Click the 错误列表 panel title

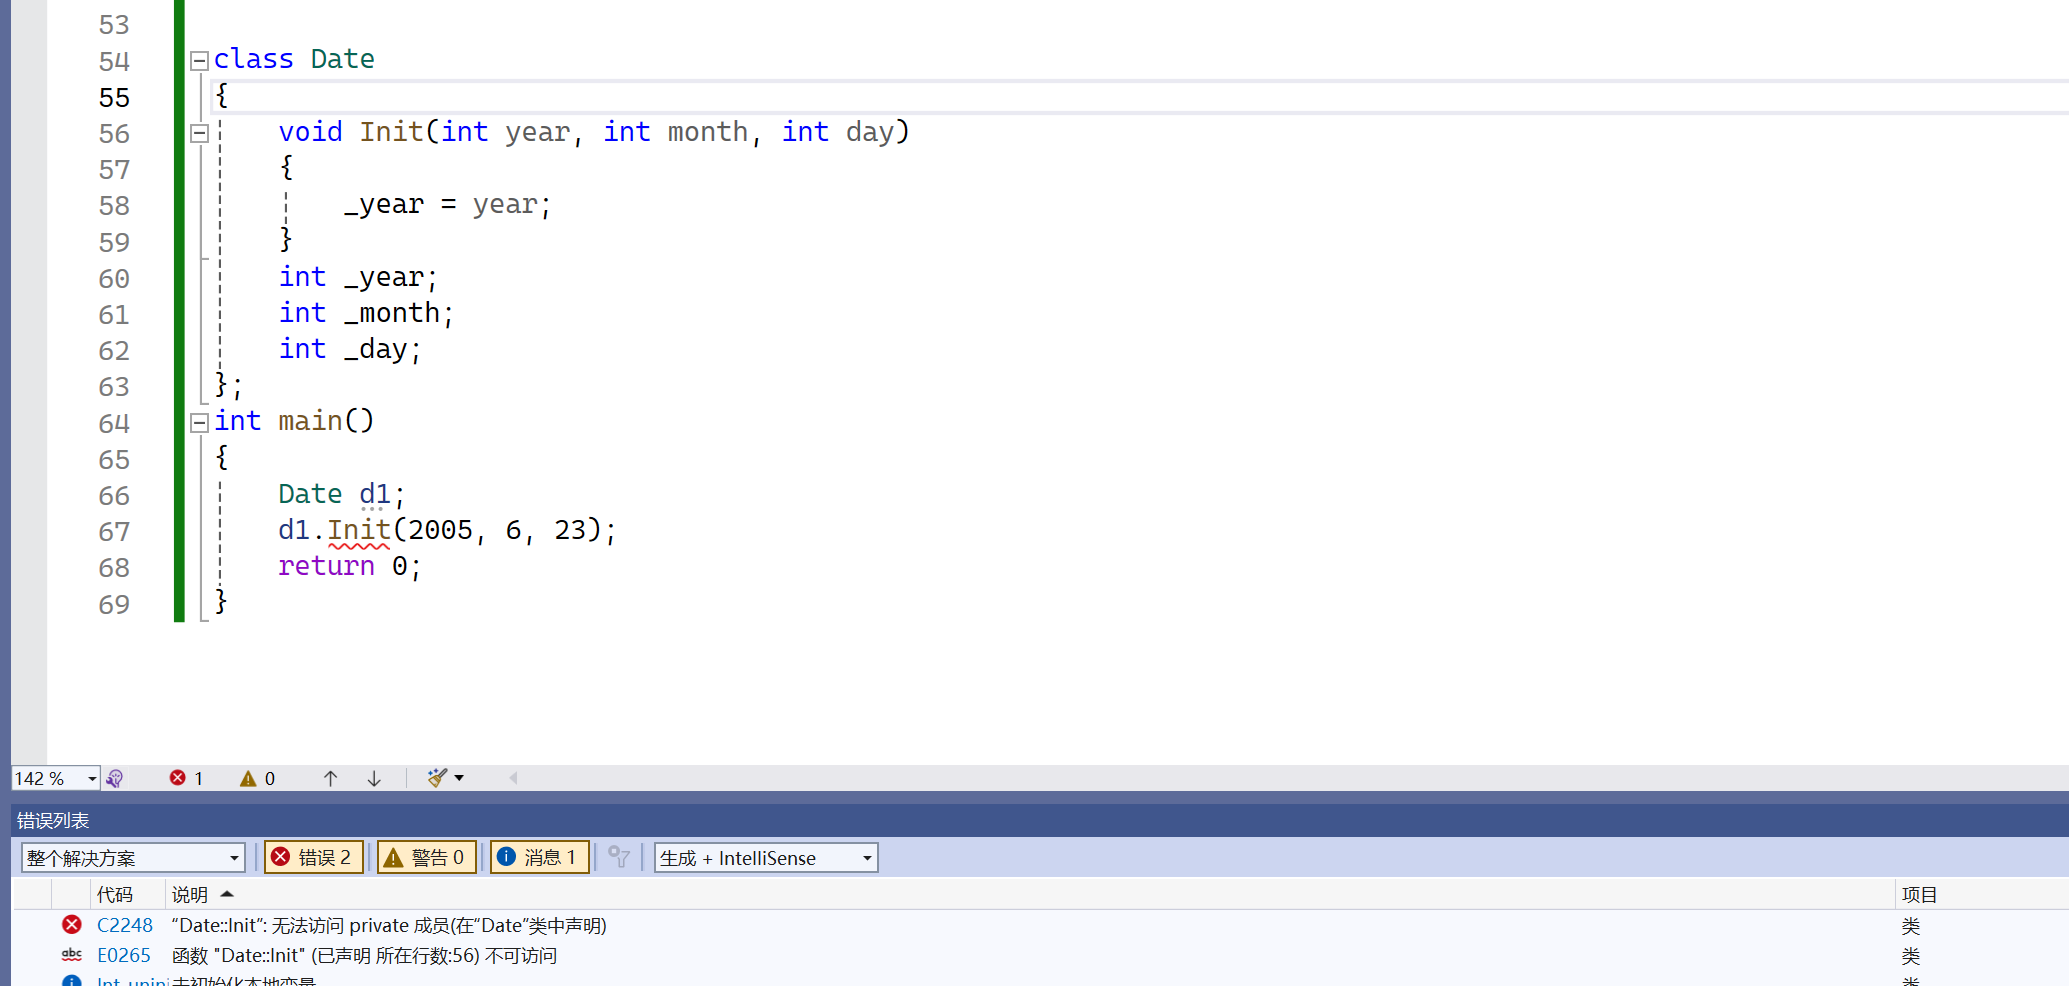53,820
